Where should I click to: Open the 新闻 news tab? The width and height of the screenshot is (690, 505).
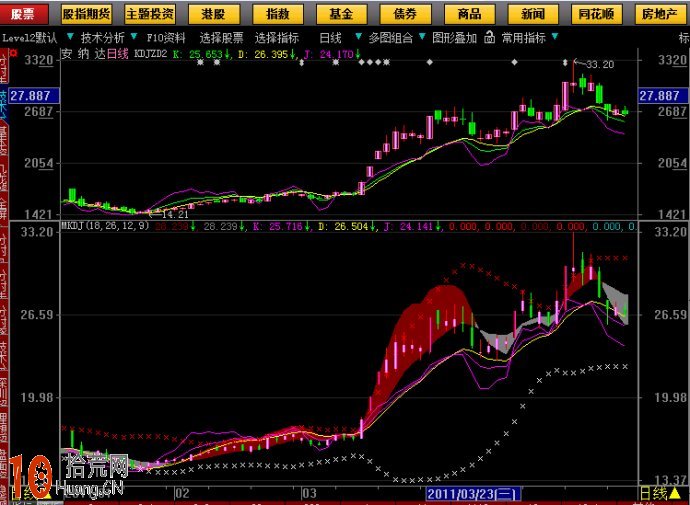[533, 14]
